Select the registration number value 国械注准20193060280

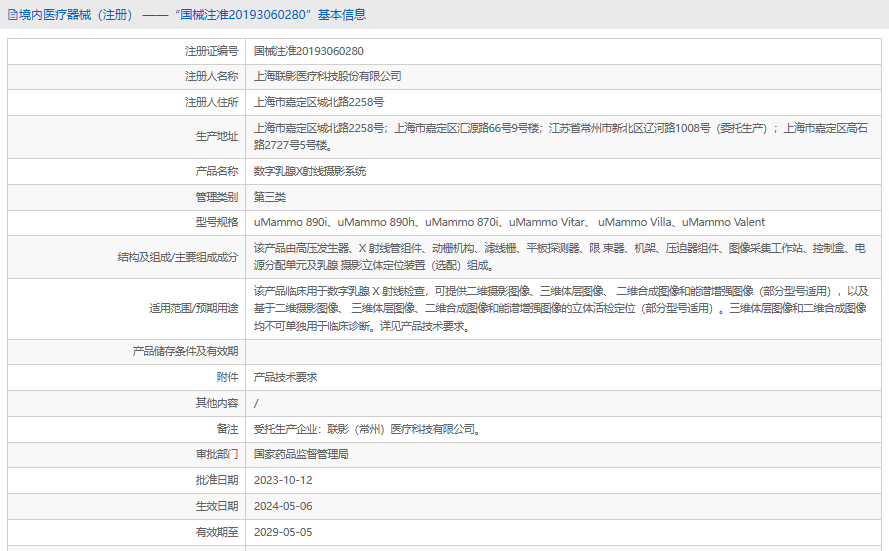click(x=308, y=51)
